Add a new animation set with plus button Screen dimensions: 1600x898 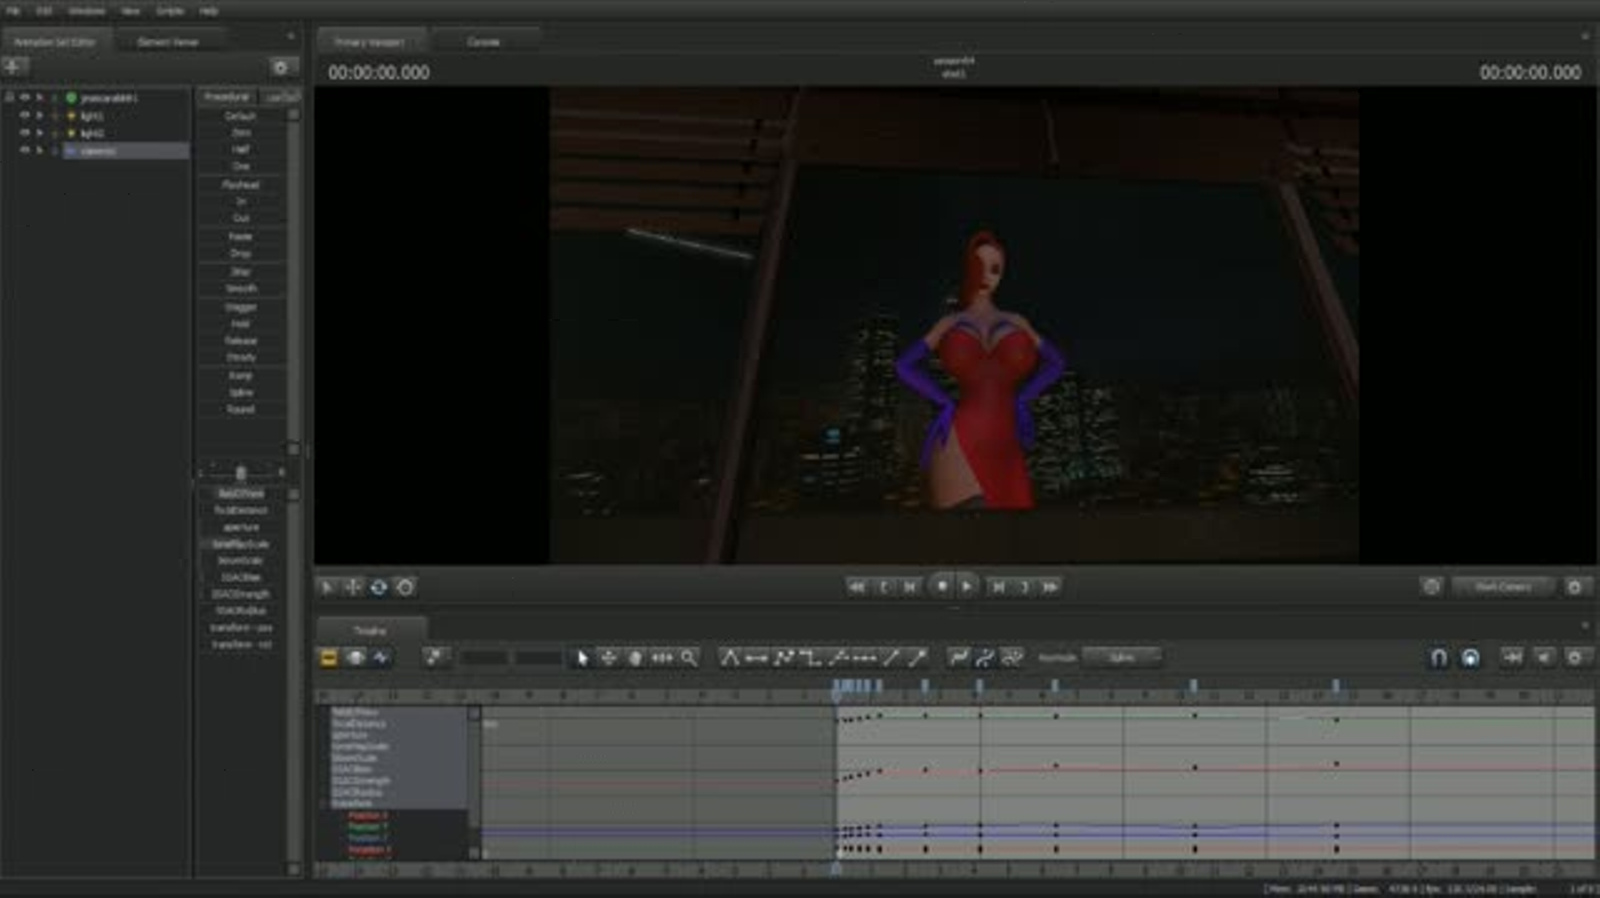(x=14, y=66)
